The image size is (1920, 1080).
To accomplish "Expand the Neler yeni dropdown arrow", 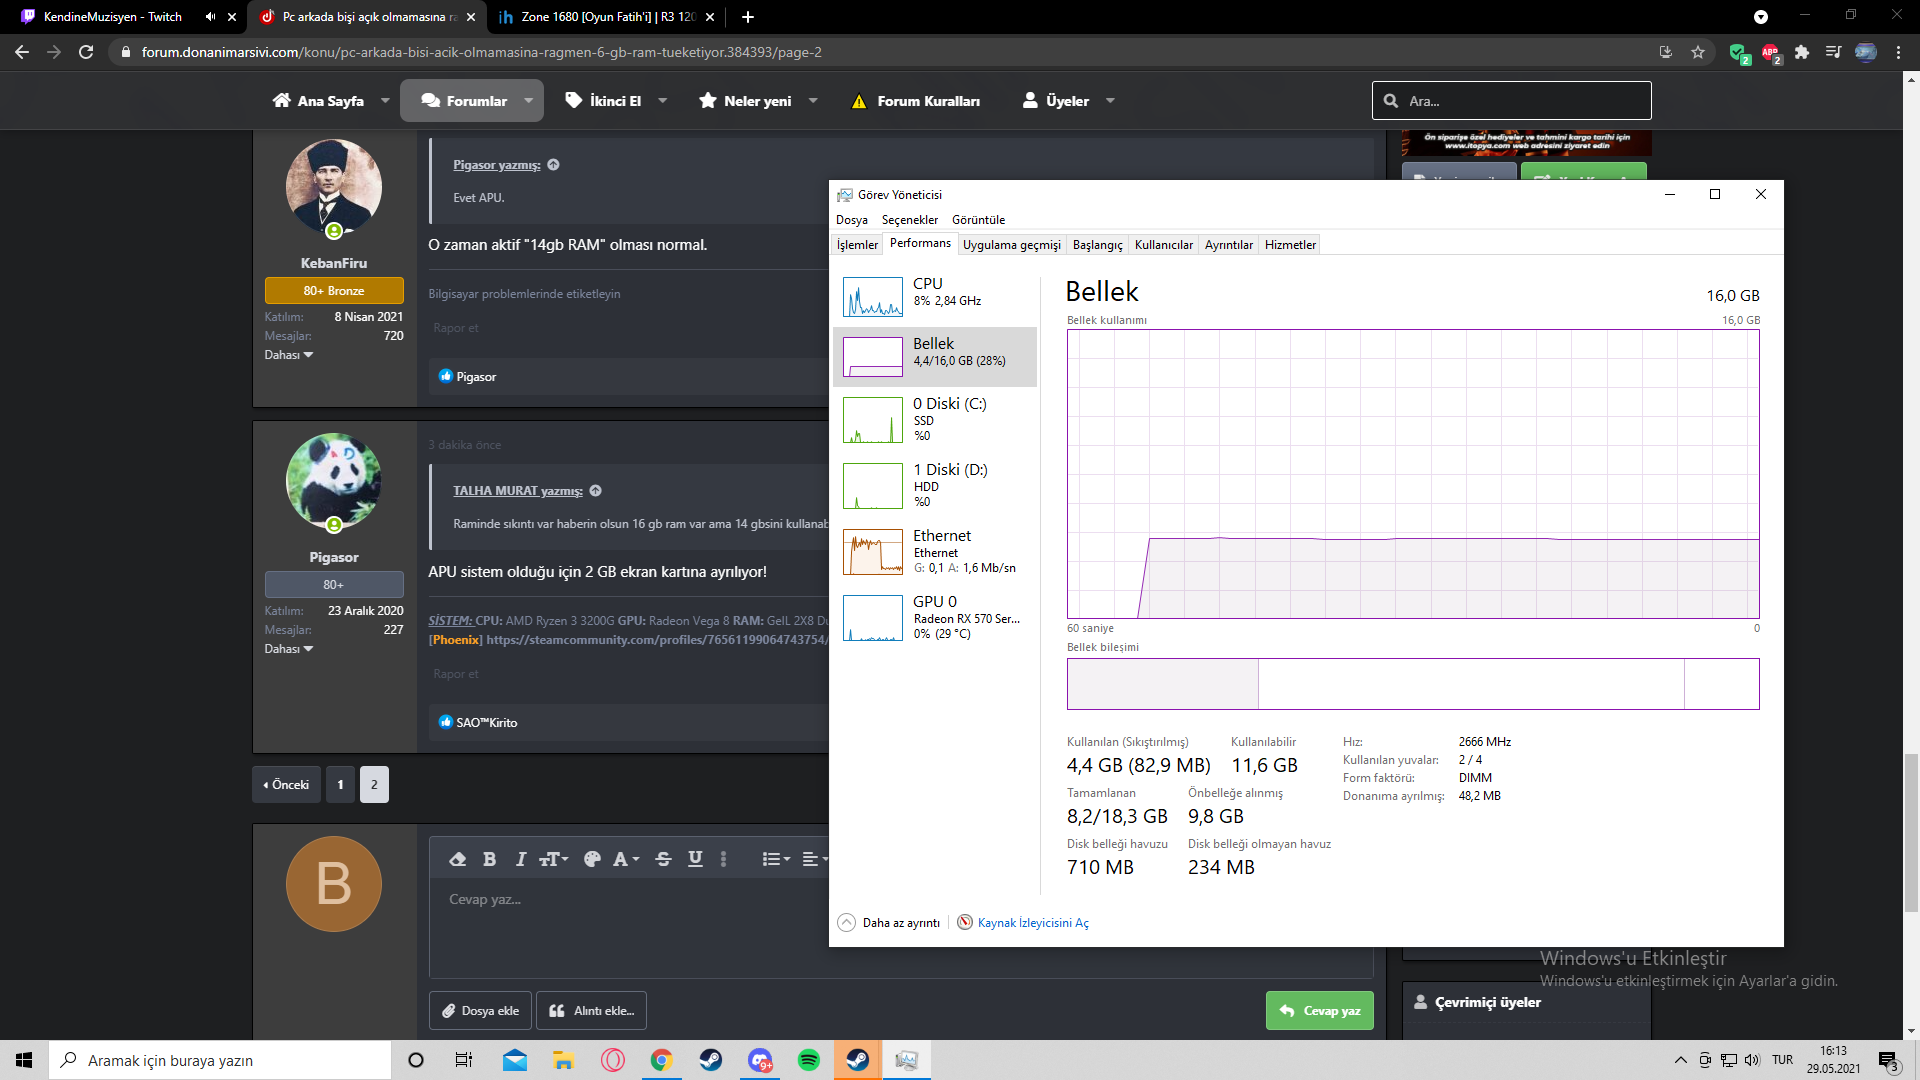I will [813, 101].
